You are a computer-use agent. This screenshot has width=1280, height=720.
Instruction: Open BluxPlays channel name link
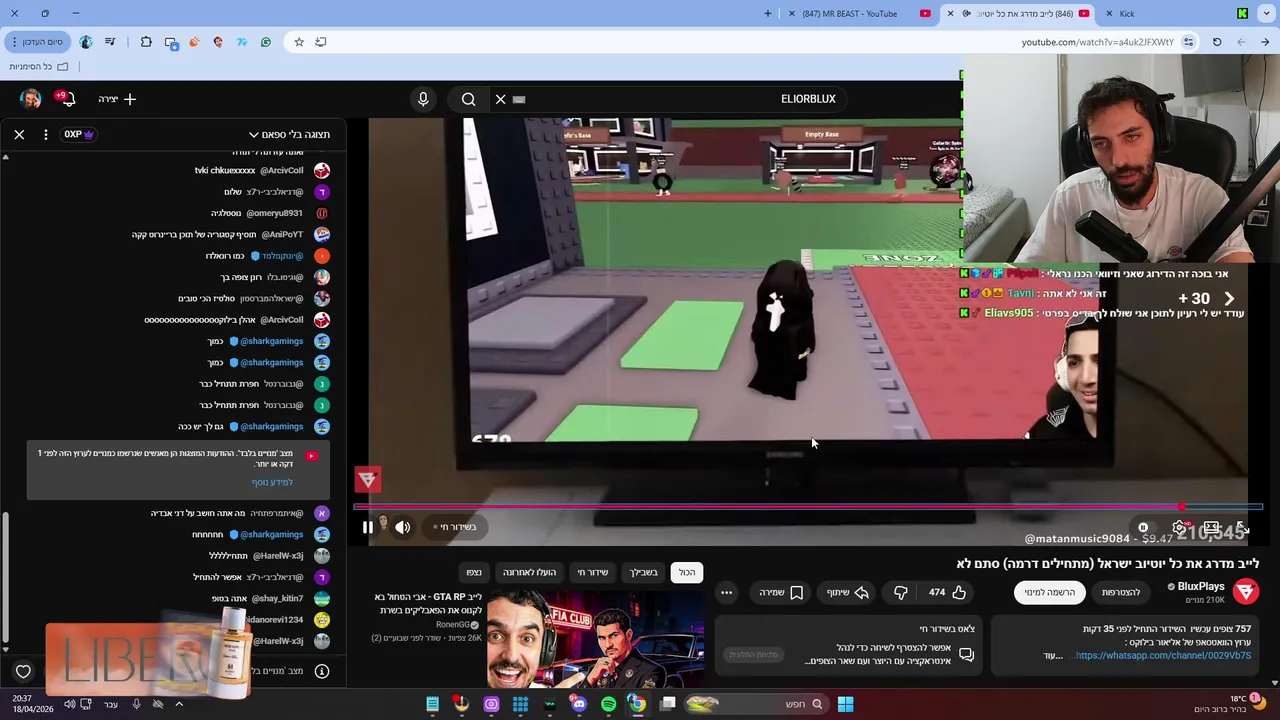point(1200,587)
